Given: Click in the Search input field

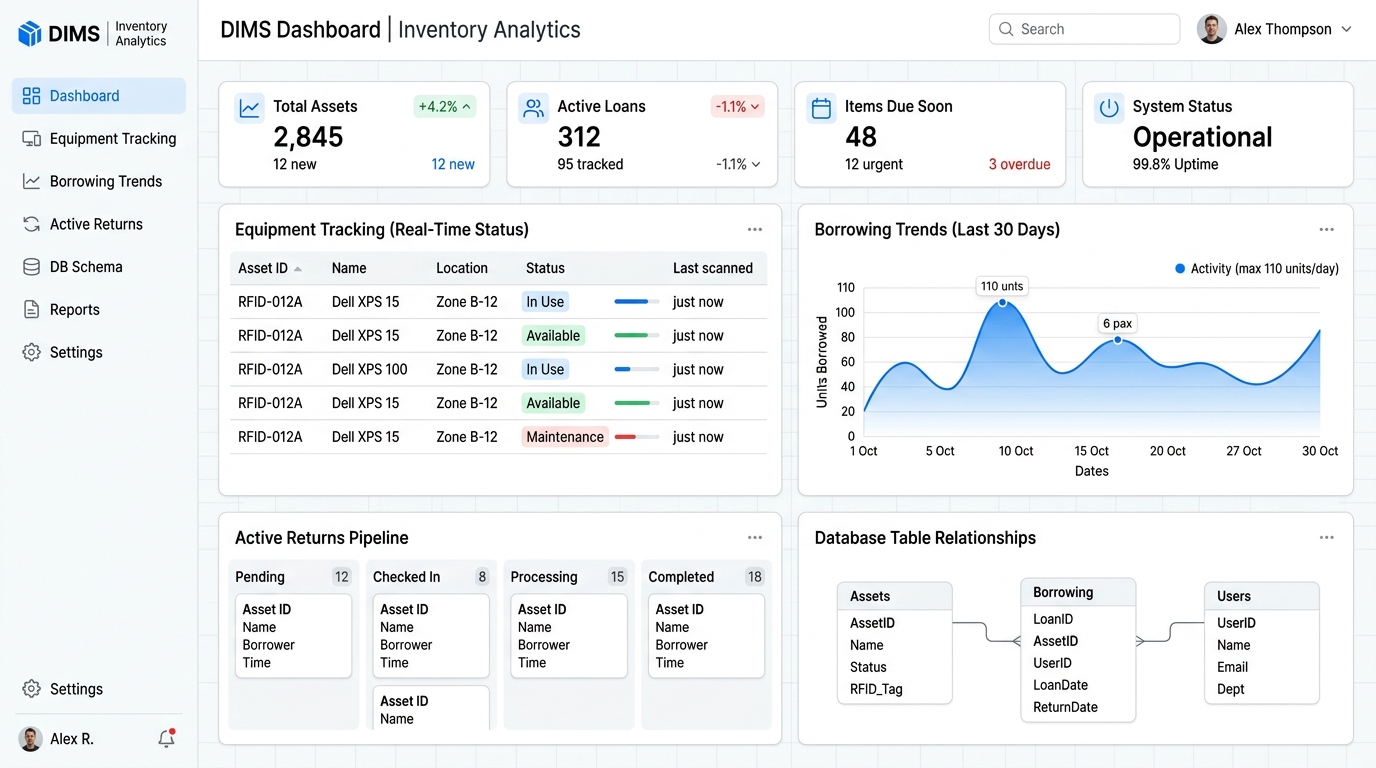Looking at the screenshot, I should pos(1084,29).
